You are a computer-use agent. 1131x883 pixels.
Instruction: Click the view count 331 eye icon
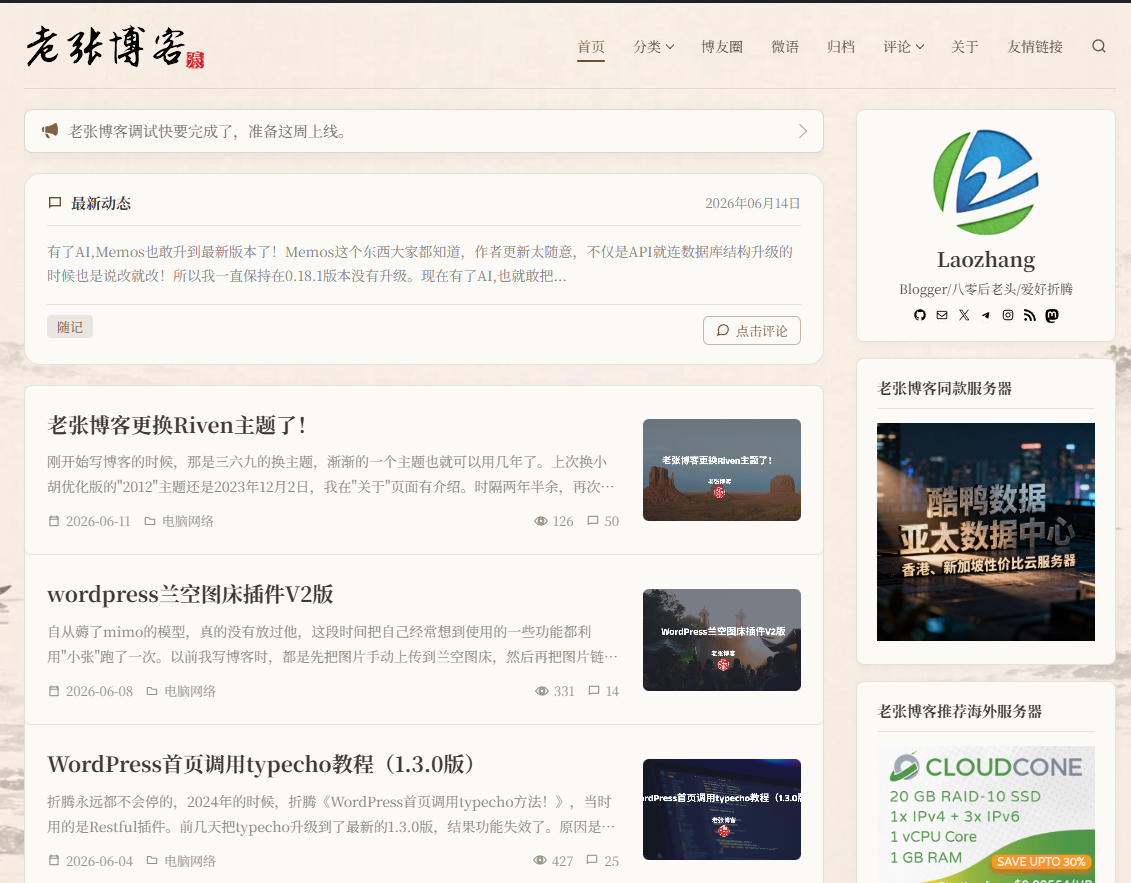pyautogui.click(x=542, y=691)
